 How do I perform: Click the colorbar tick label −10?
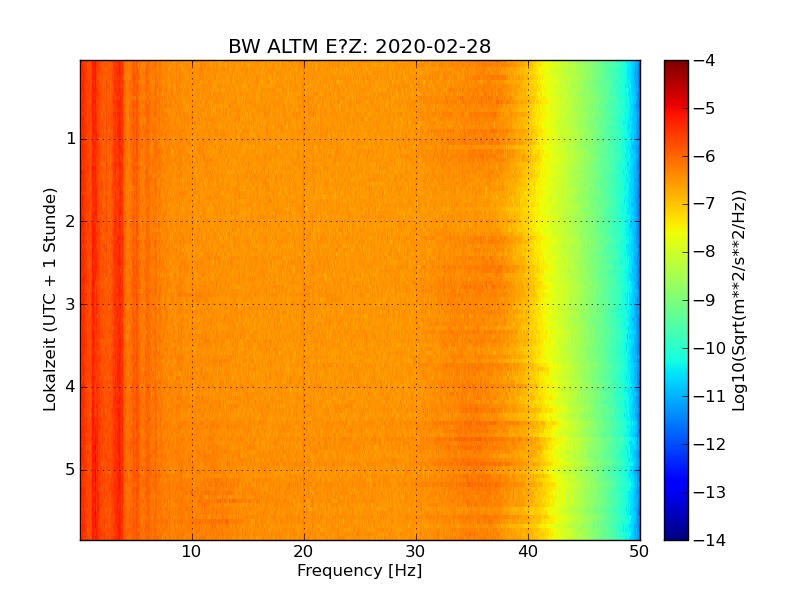pos(710,348)
